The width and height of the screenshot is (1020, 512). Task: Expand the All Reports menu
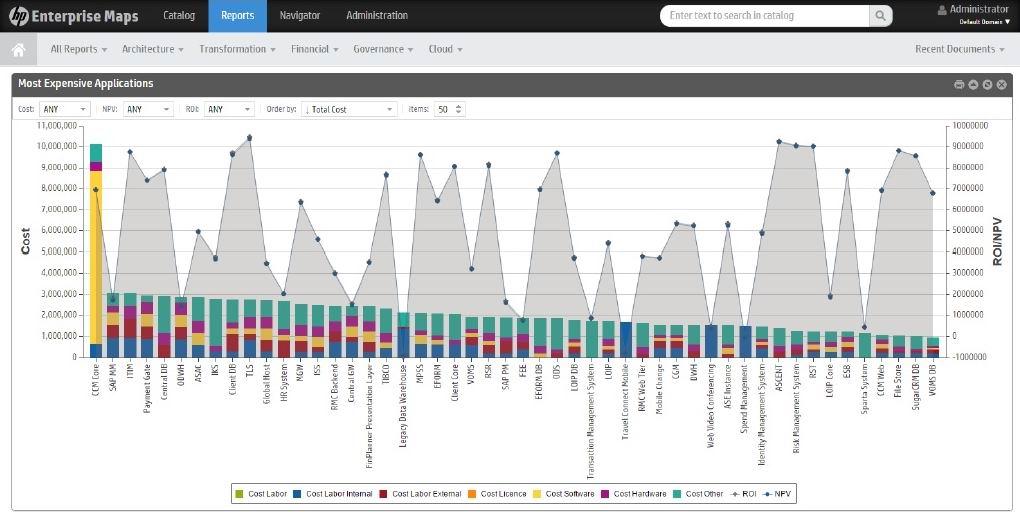[x=79, y=49]
